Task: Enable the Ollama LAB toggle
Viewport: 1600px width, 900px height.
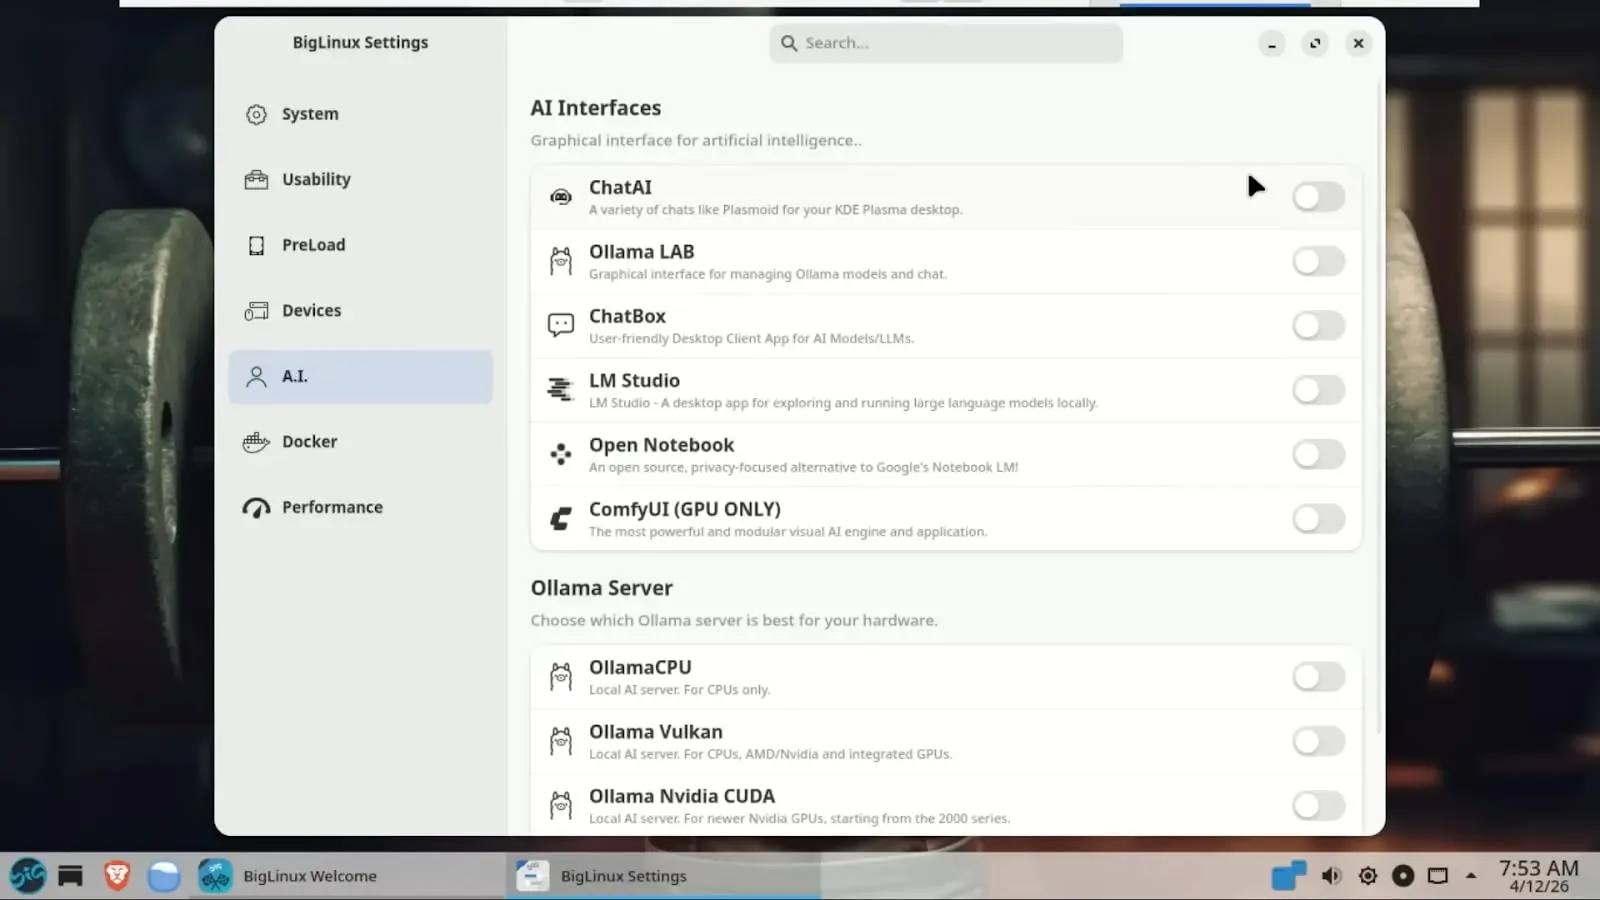Action: coord(1318,262)
